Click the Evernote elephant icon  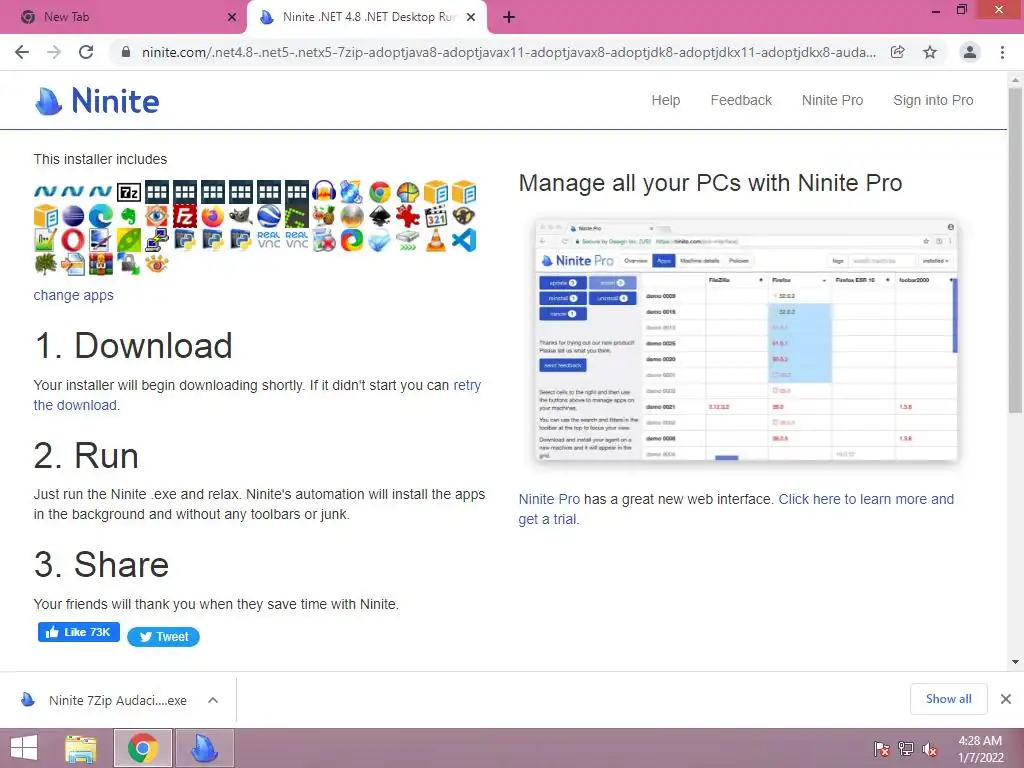click(x=129, y=216)
